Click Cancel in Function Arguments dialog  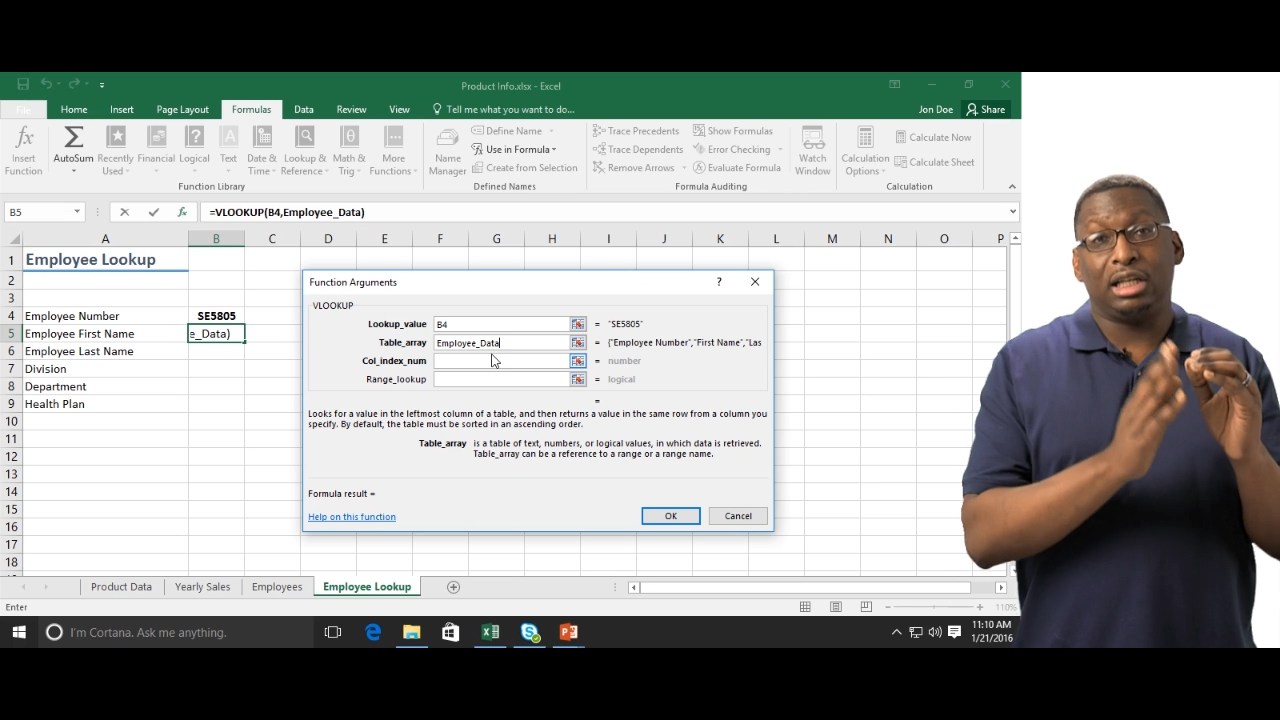pos(738,516)
